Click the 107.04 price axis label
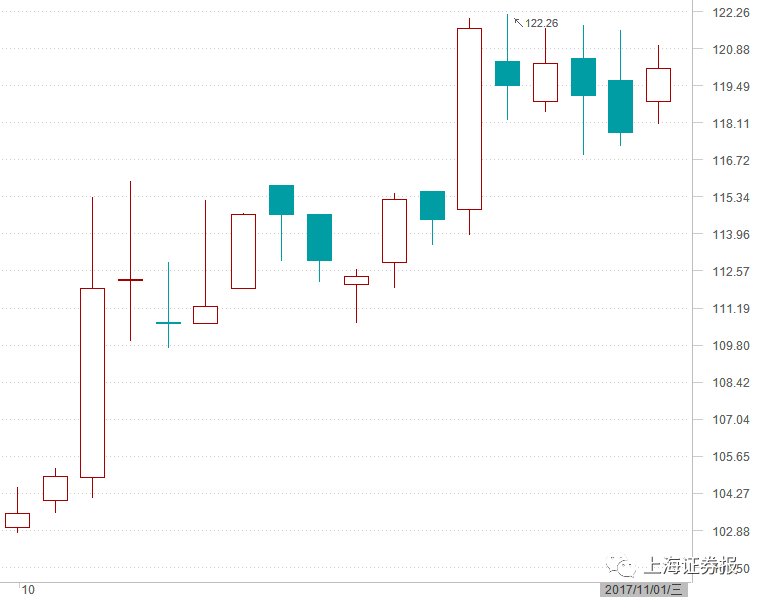 point(730,420)
